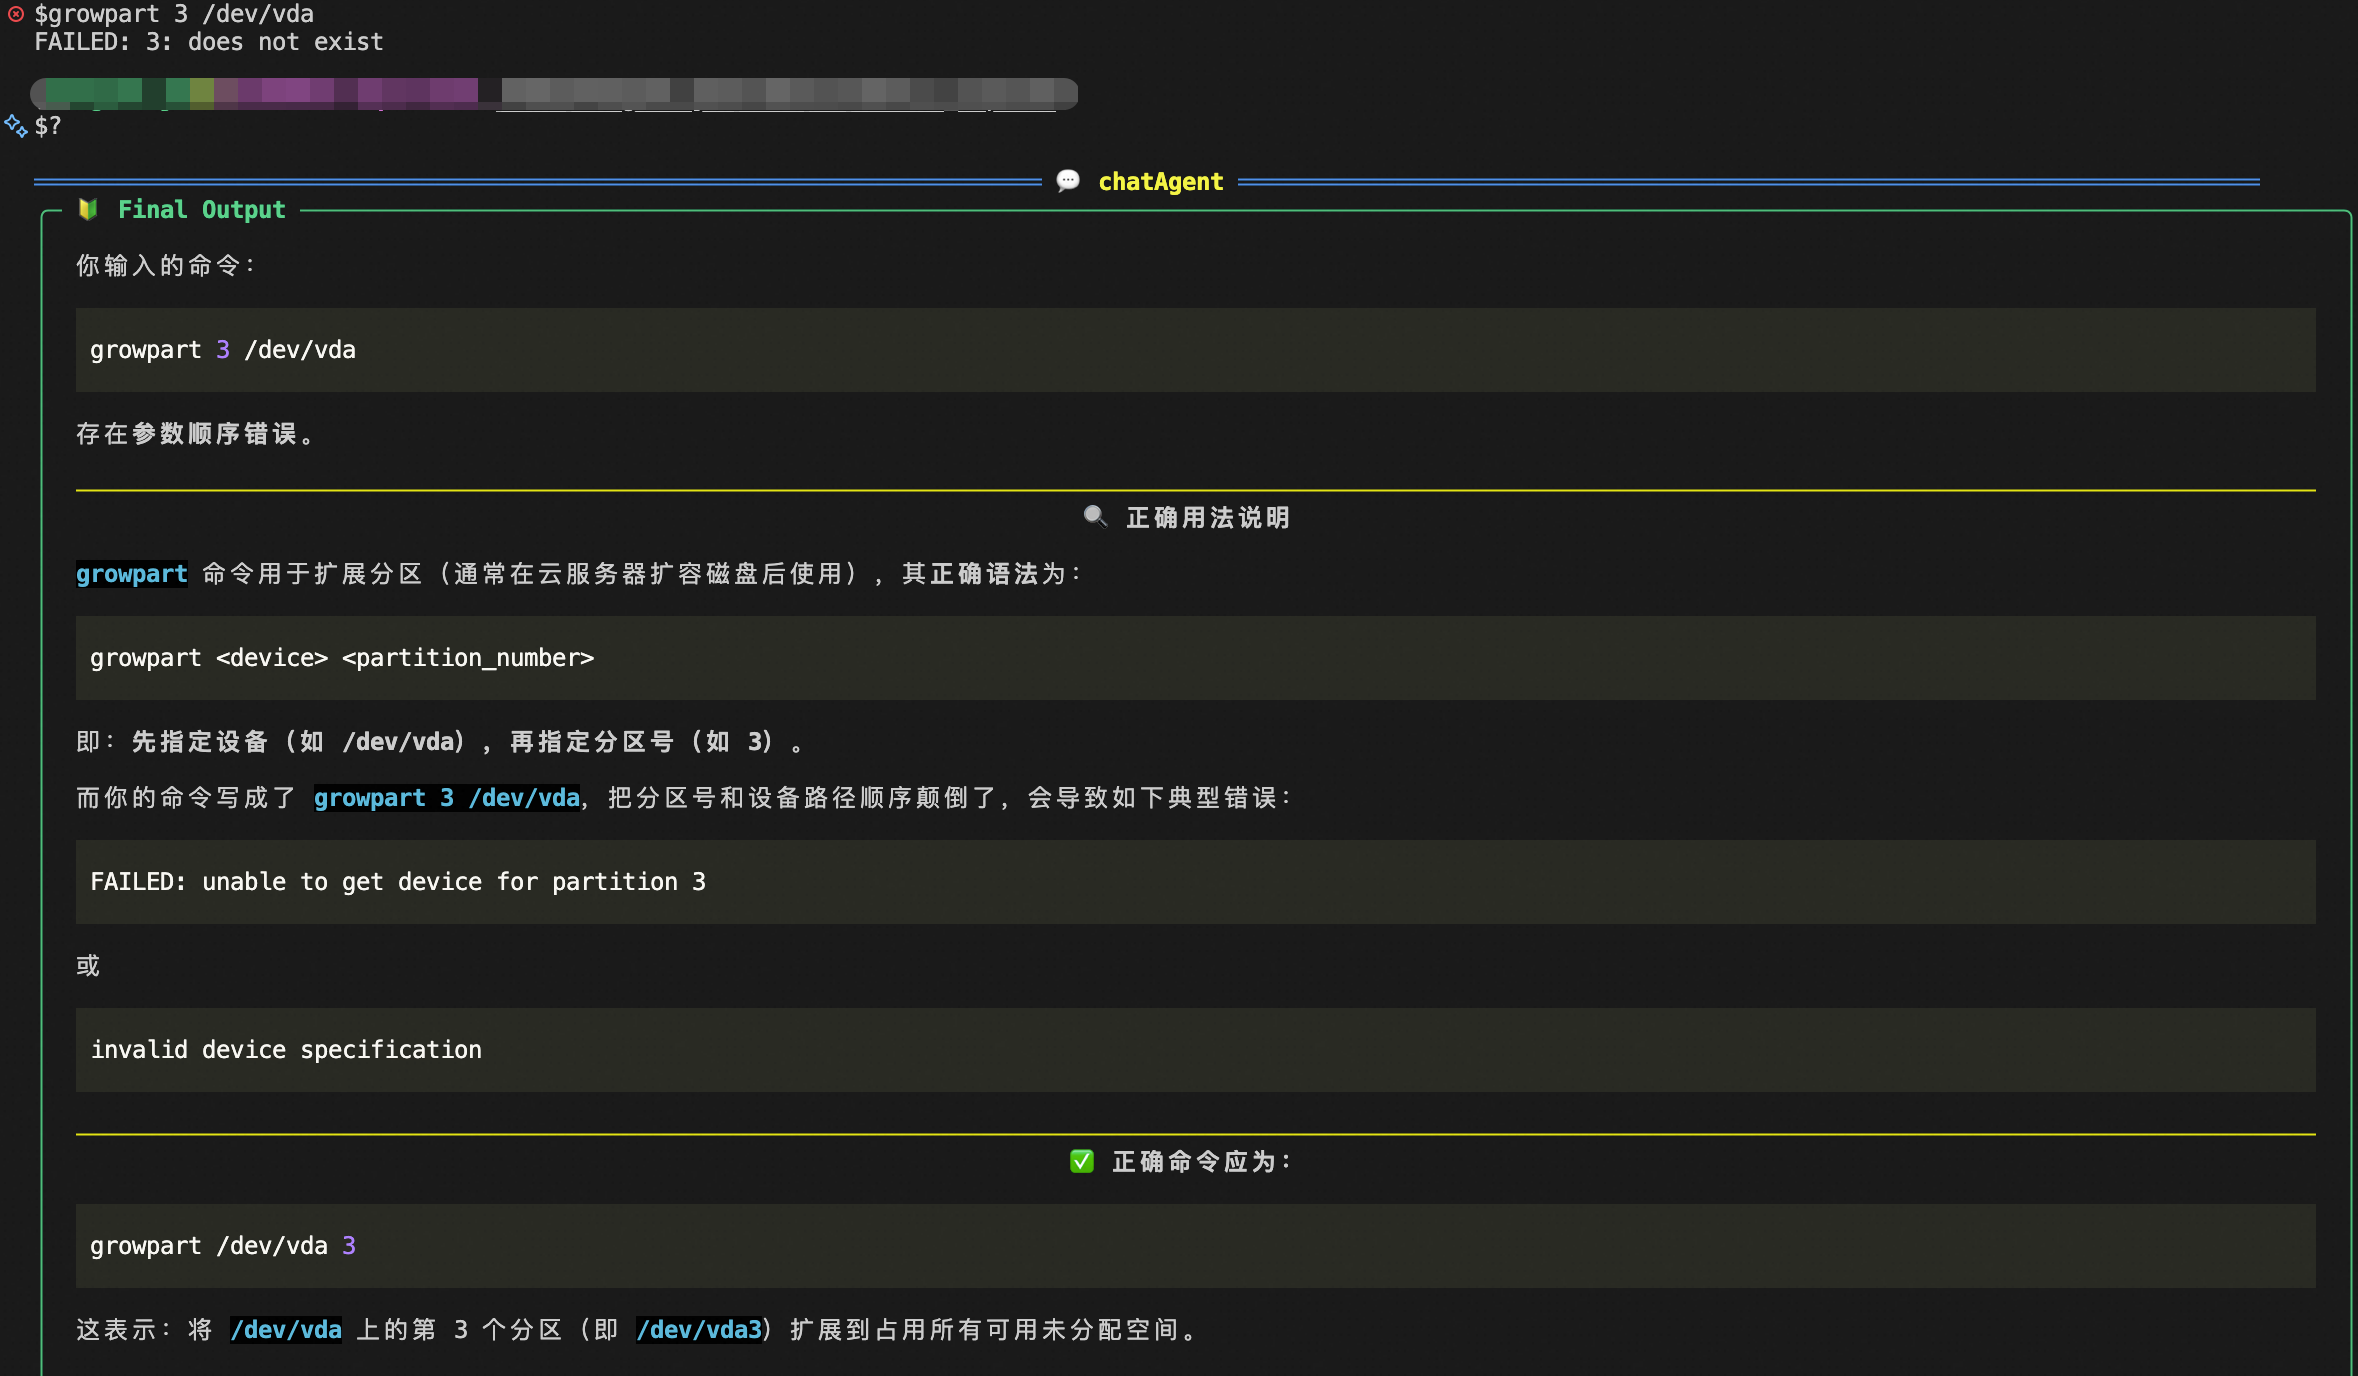Click the 'growpart /dev/vda 3' correct command block
The image size is (2358, 1376).
[x=222, y=1246]
